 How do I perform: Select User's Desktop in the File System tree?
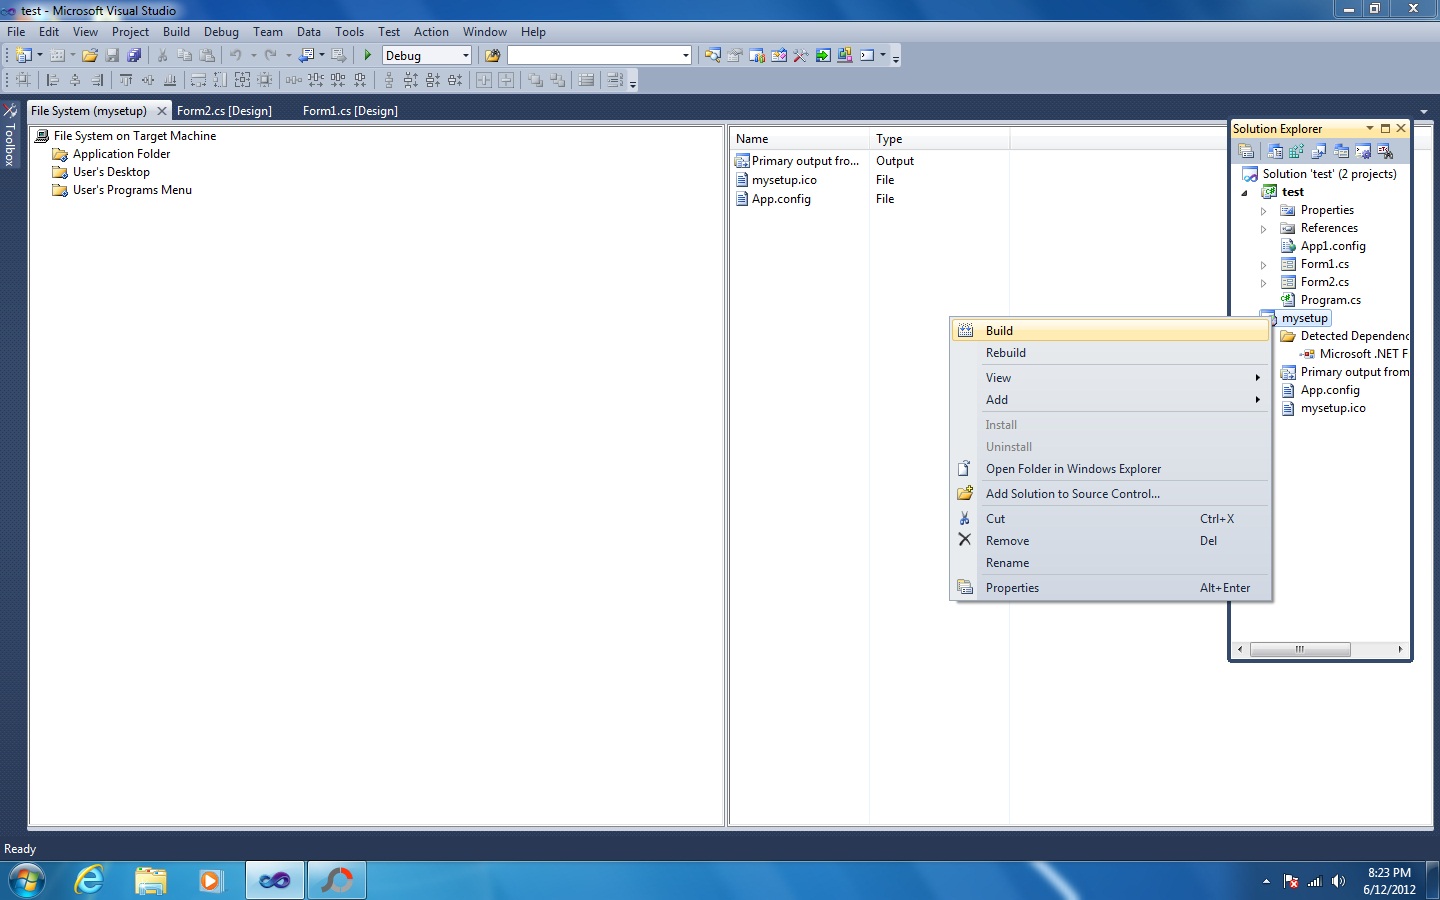(x=110, y=171)
